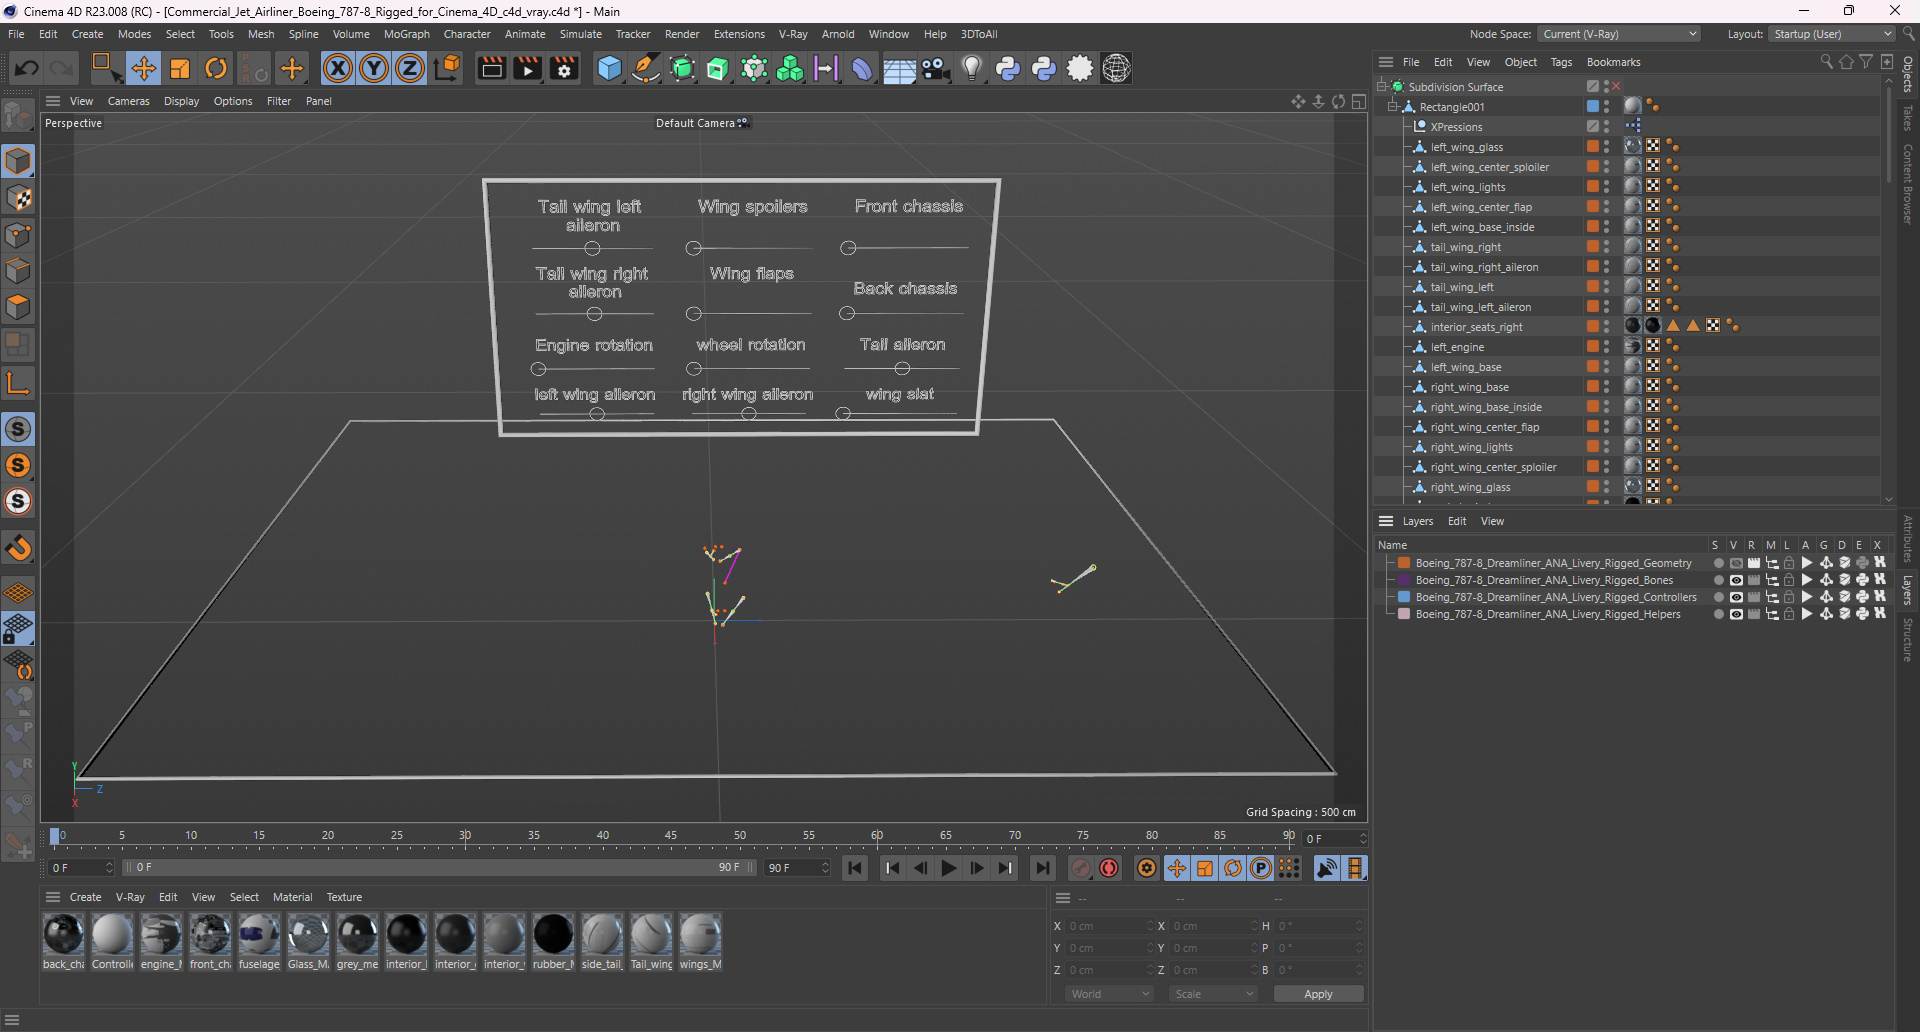The width and height of the screenshot is (1920, 1032).
Task: Select the Move tool
Action: pos(143,68)
